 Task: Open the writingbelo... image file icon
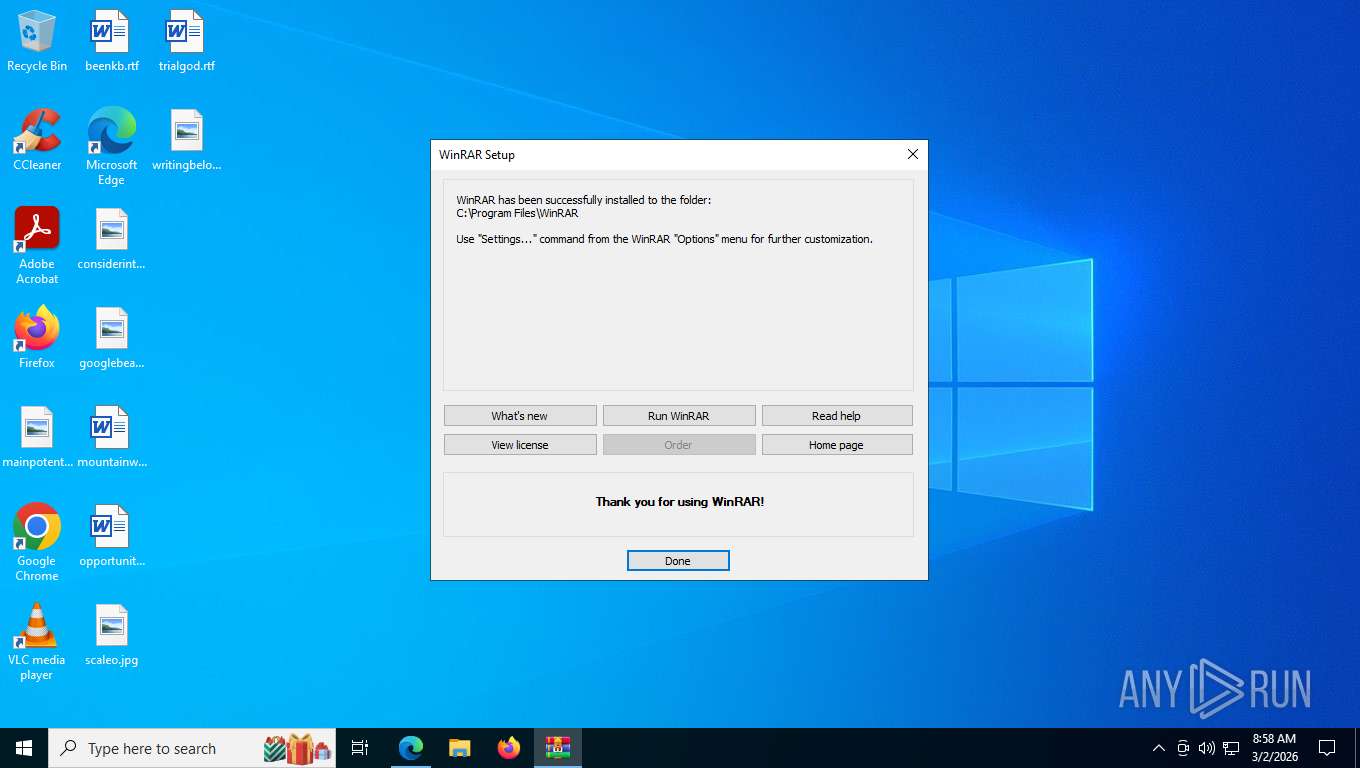(186, 140)
